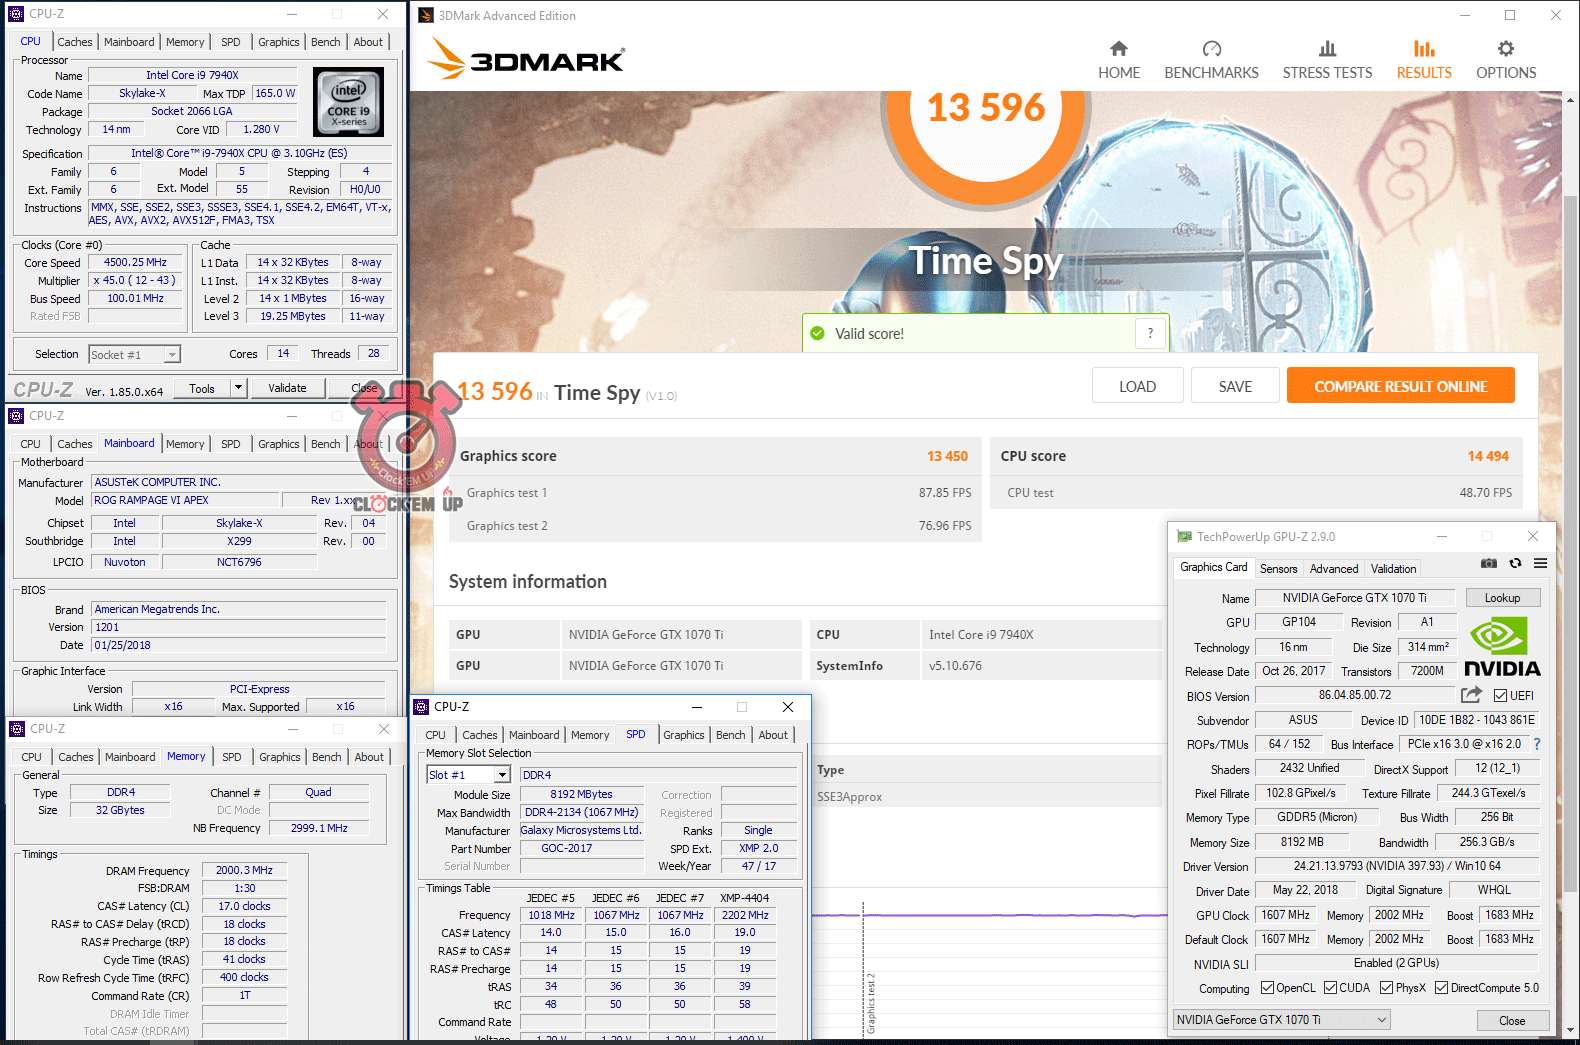Open 3DMark Home via house icon
Screen dimensions: 1580x1045
(x=1118, y=49)
